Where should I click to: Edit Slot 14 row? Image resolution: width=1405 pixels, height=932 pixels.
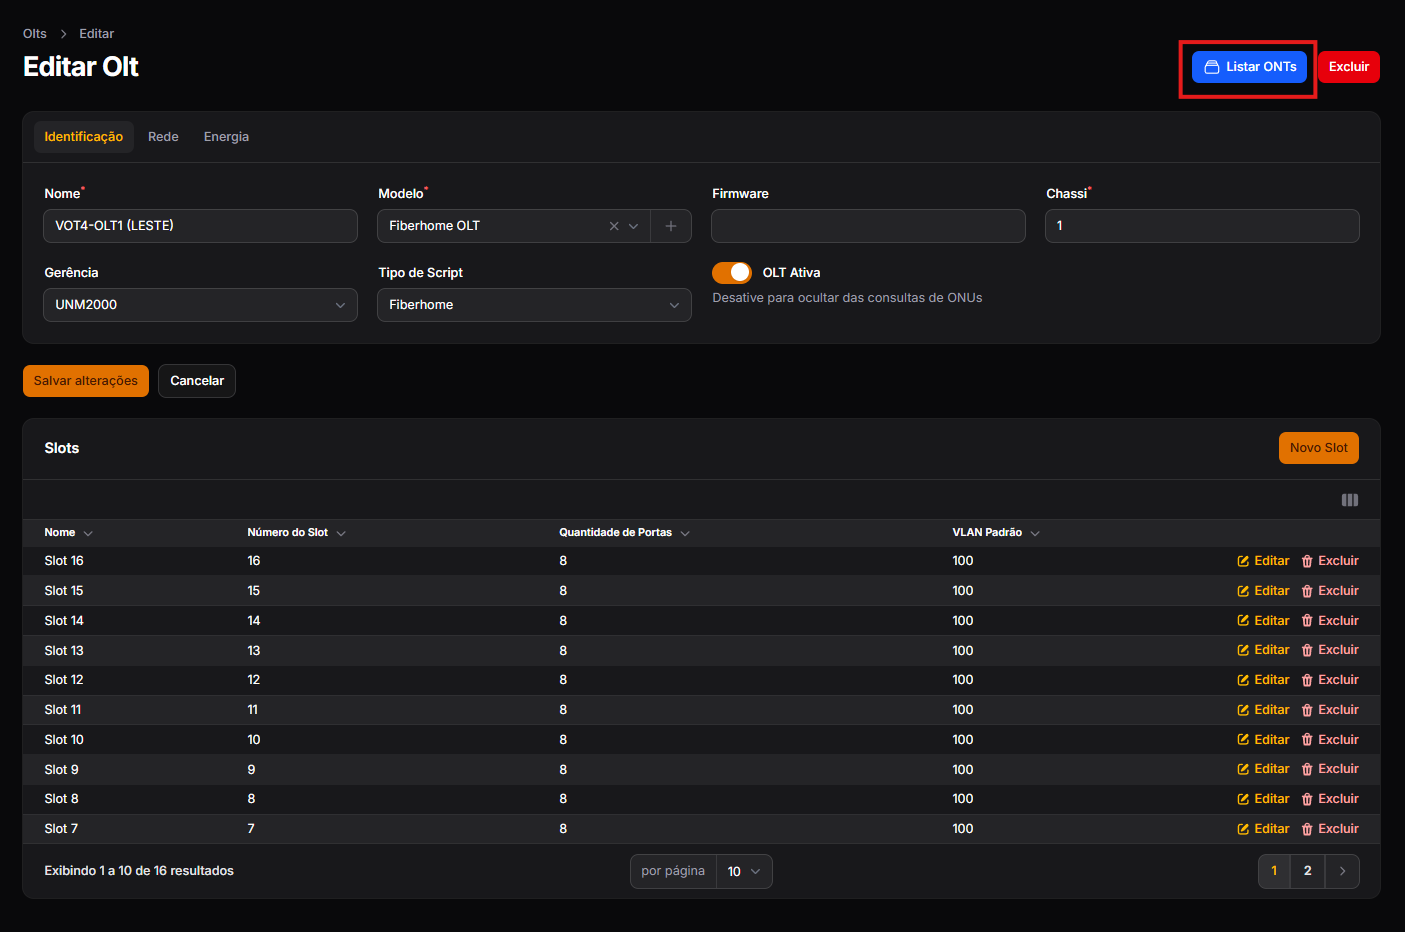pos(1263,621)
